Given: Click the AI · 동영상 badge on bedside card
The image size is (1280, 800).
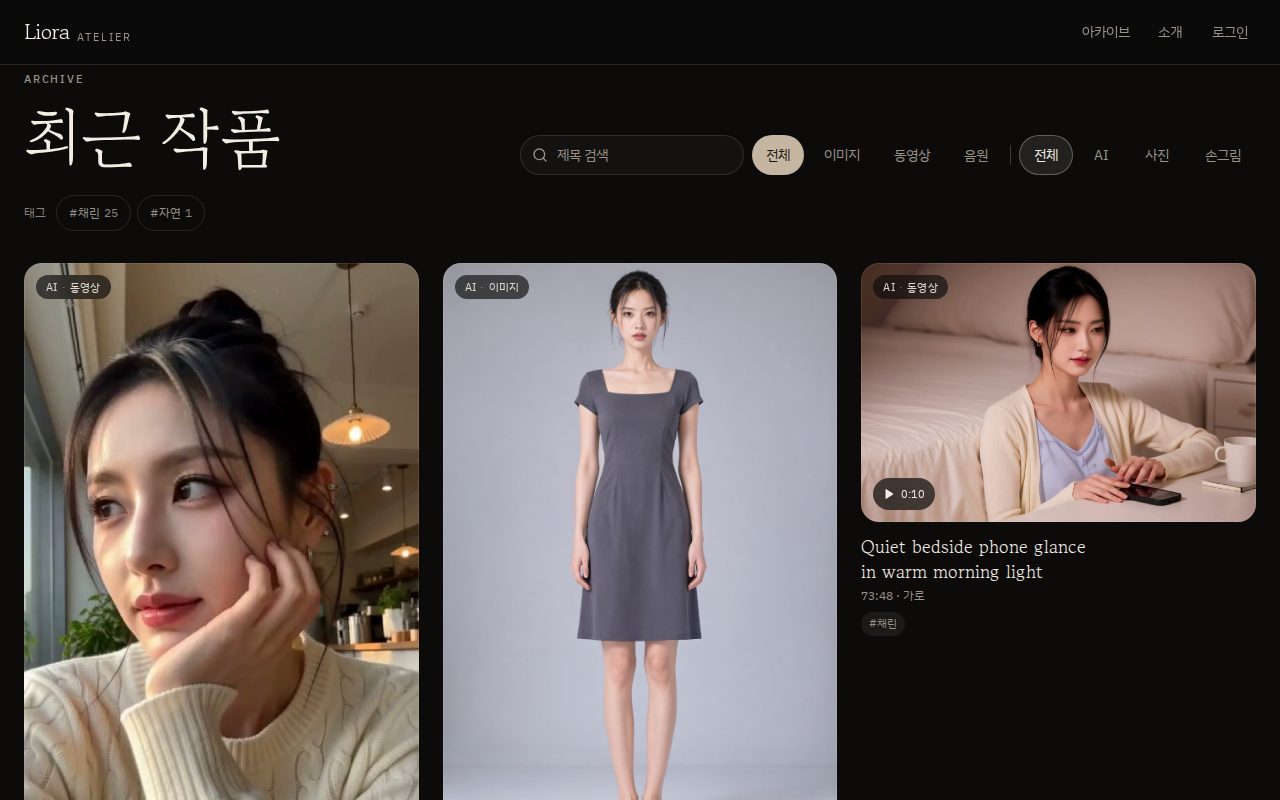Looking at the screenshot, I should click(x=910, y=287).
